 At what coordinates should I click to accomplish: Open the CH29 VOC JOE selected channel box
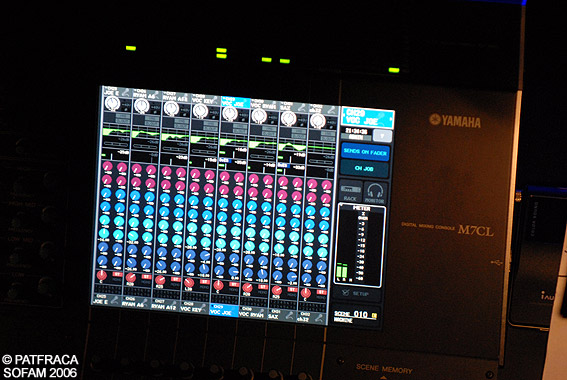pos(367,118)
